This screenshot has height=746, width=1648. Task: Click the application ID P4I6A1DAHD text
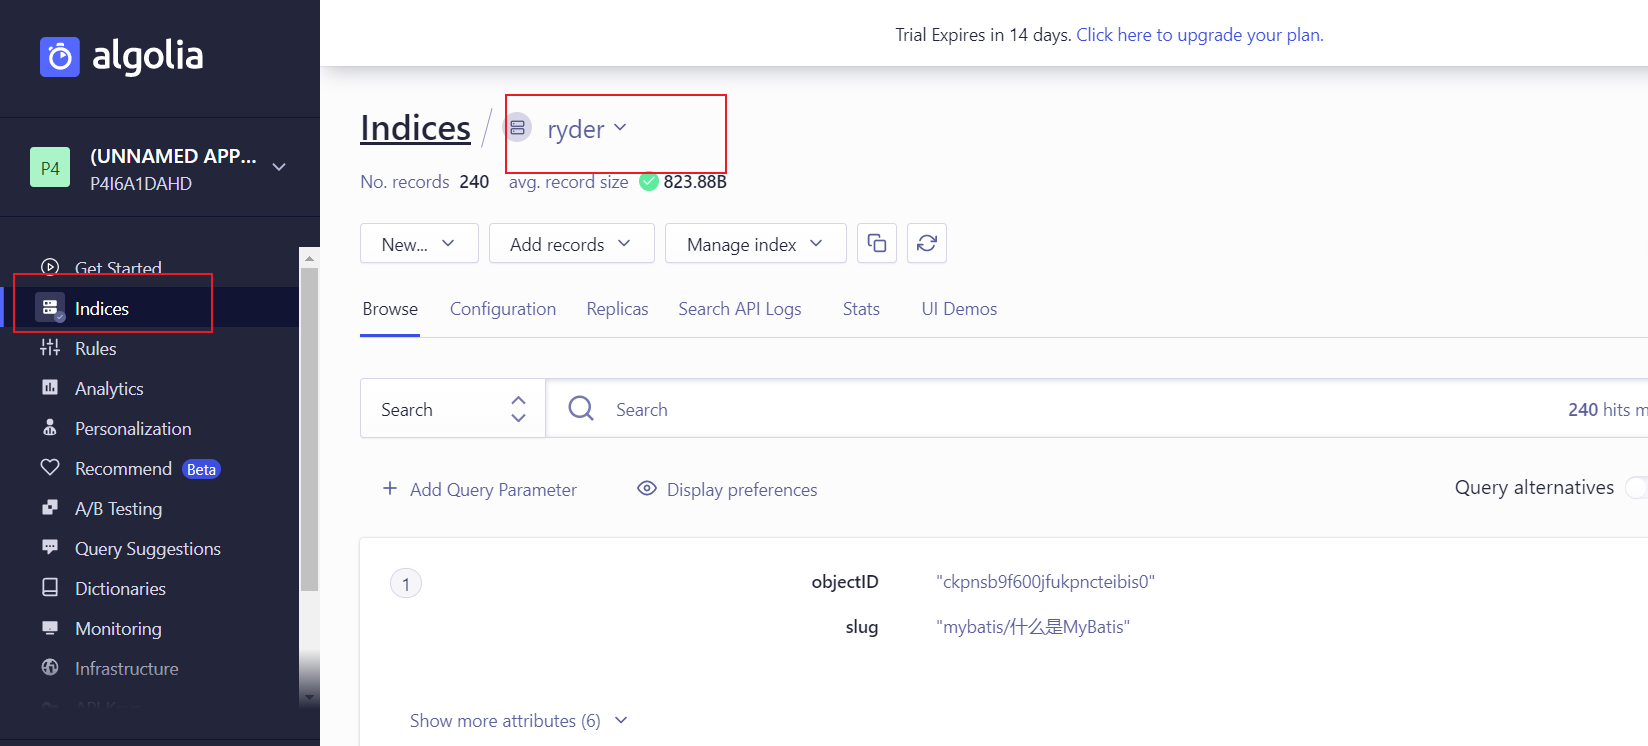(141, 184)
